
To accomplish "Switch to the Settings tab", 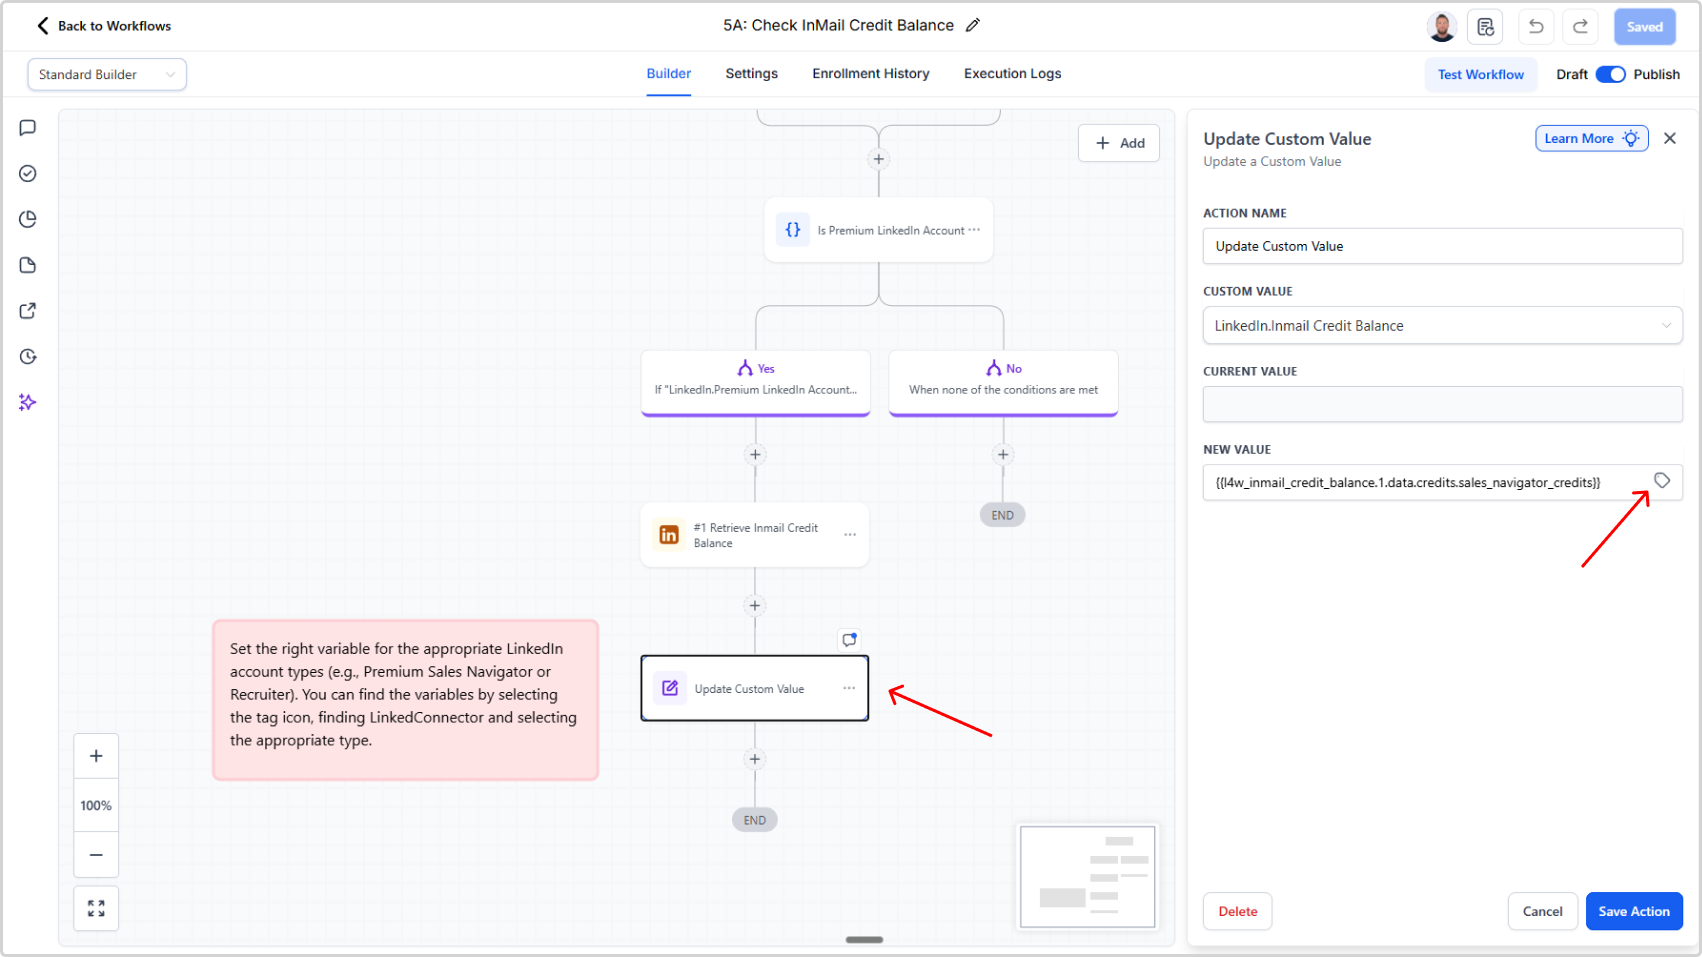I will point(751,74).
